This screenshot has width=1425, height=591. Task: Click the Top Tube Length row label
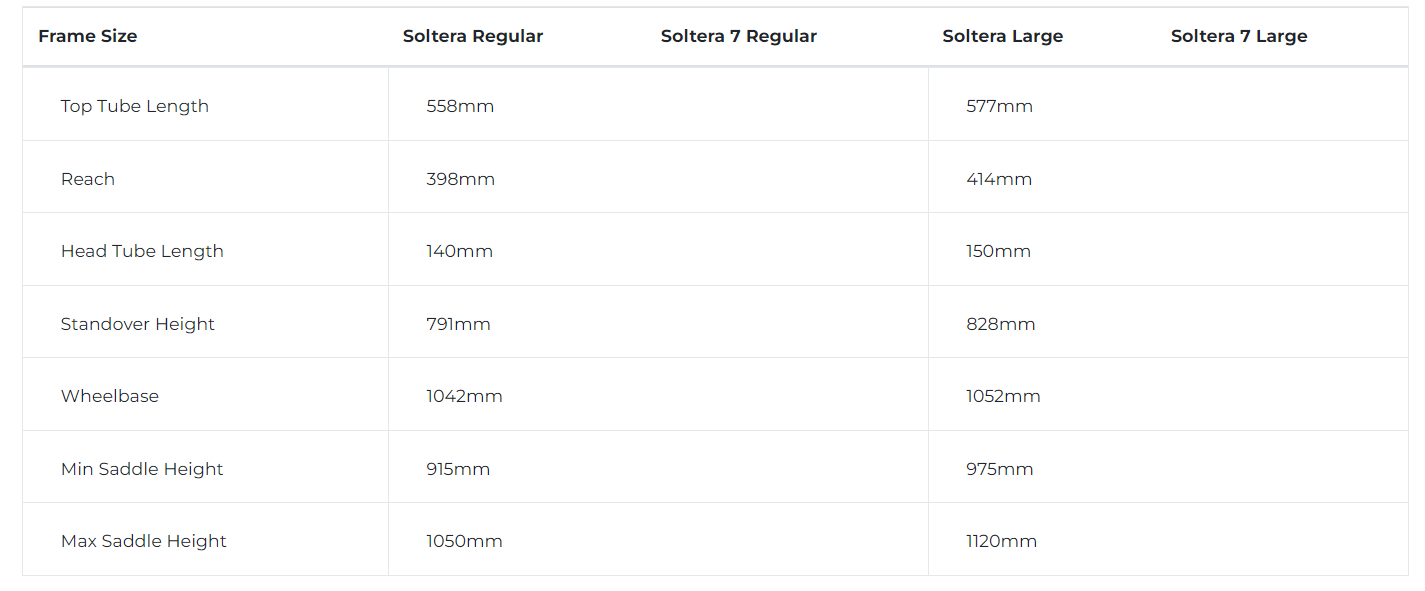(135, 106)
